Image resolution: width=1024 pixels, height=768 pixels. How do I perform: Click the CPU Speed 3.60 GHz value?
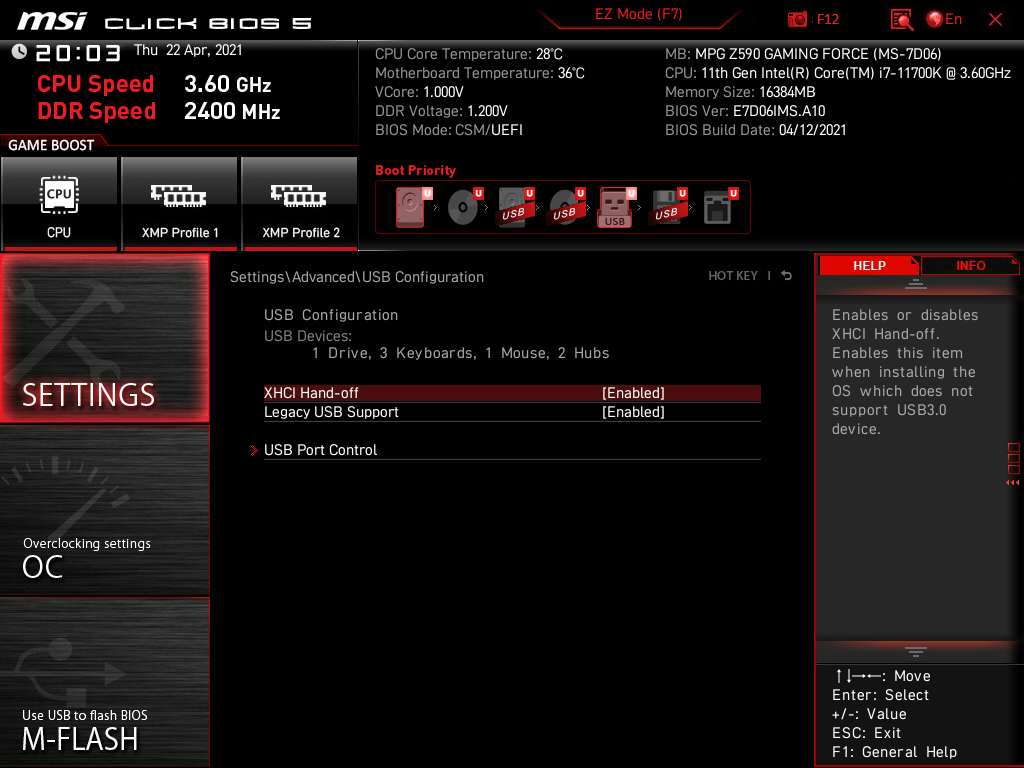point(227,84)
